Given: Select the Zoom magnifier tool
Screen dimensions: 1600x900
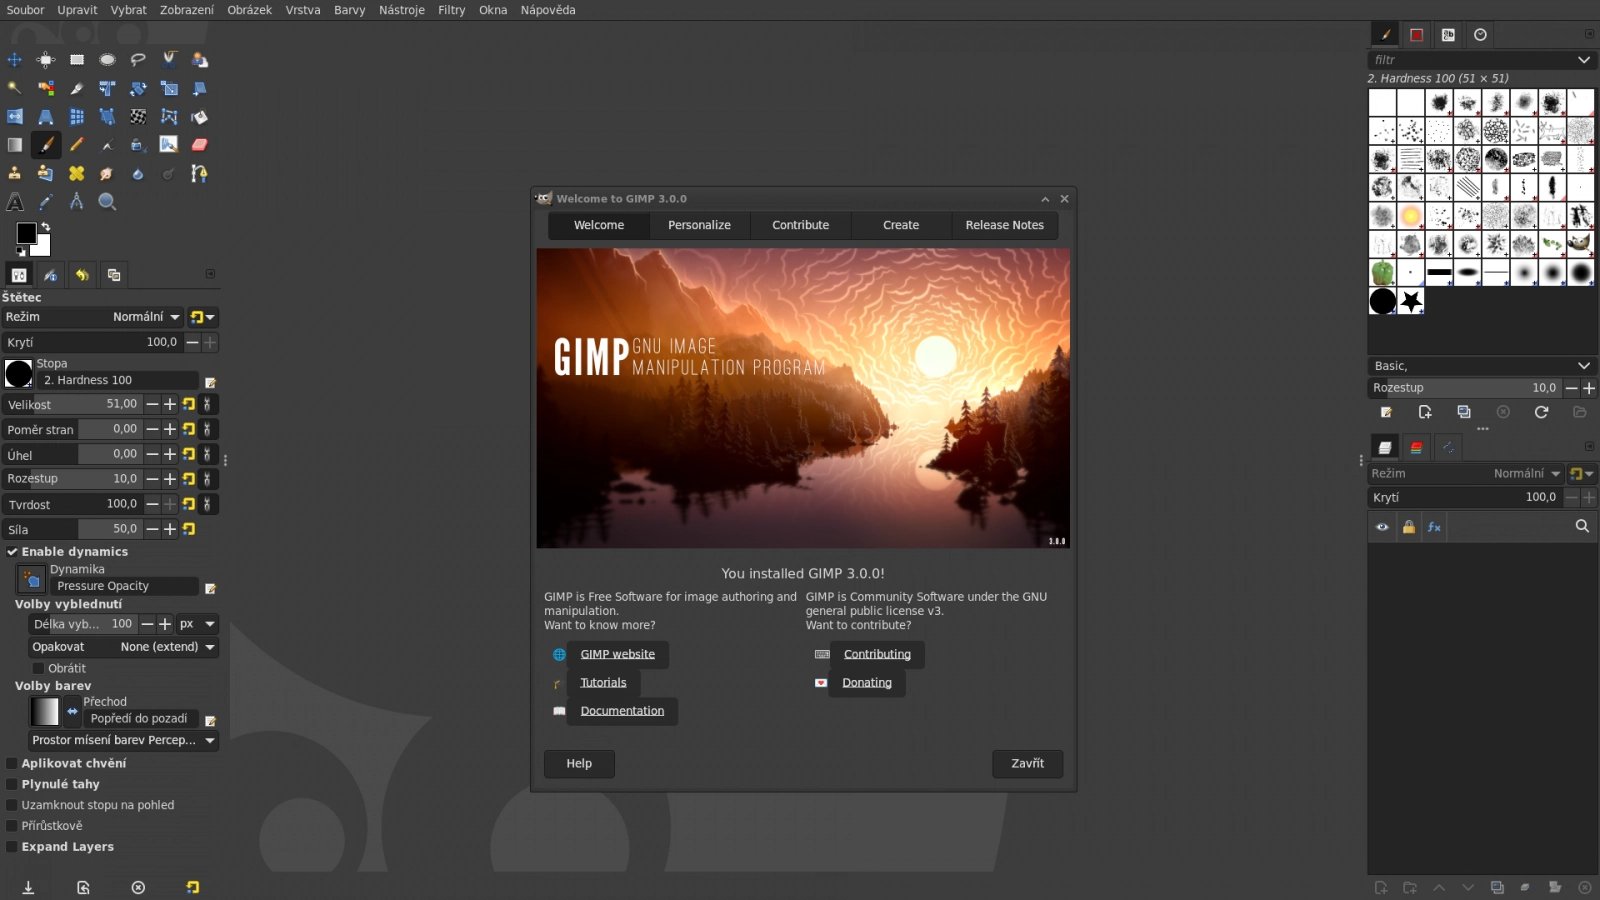Looking at the screenshot, I should (107, 202).
